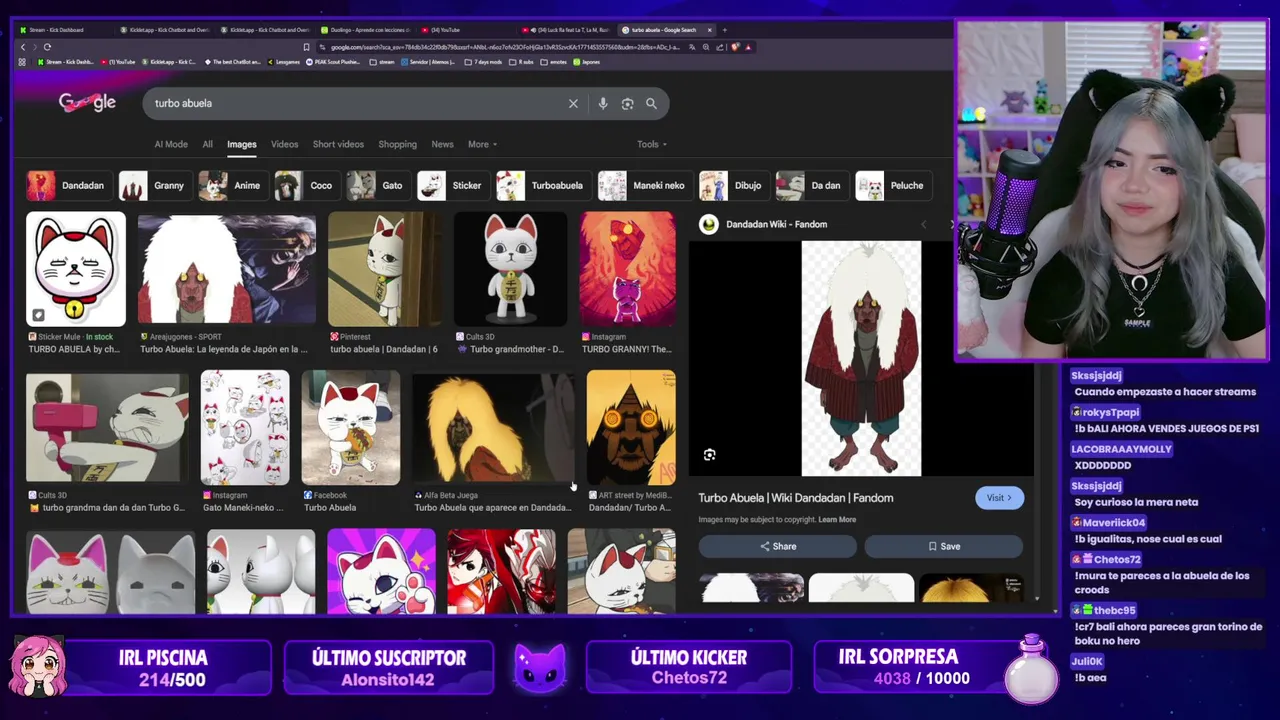
Task: Click the Share button
Action: pos(777,546)
